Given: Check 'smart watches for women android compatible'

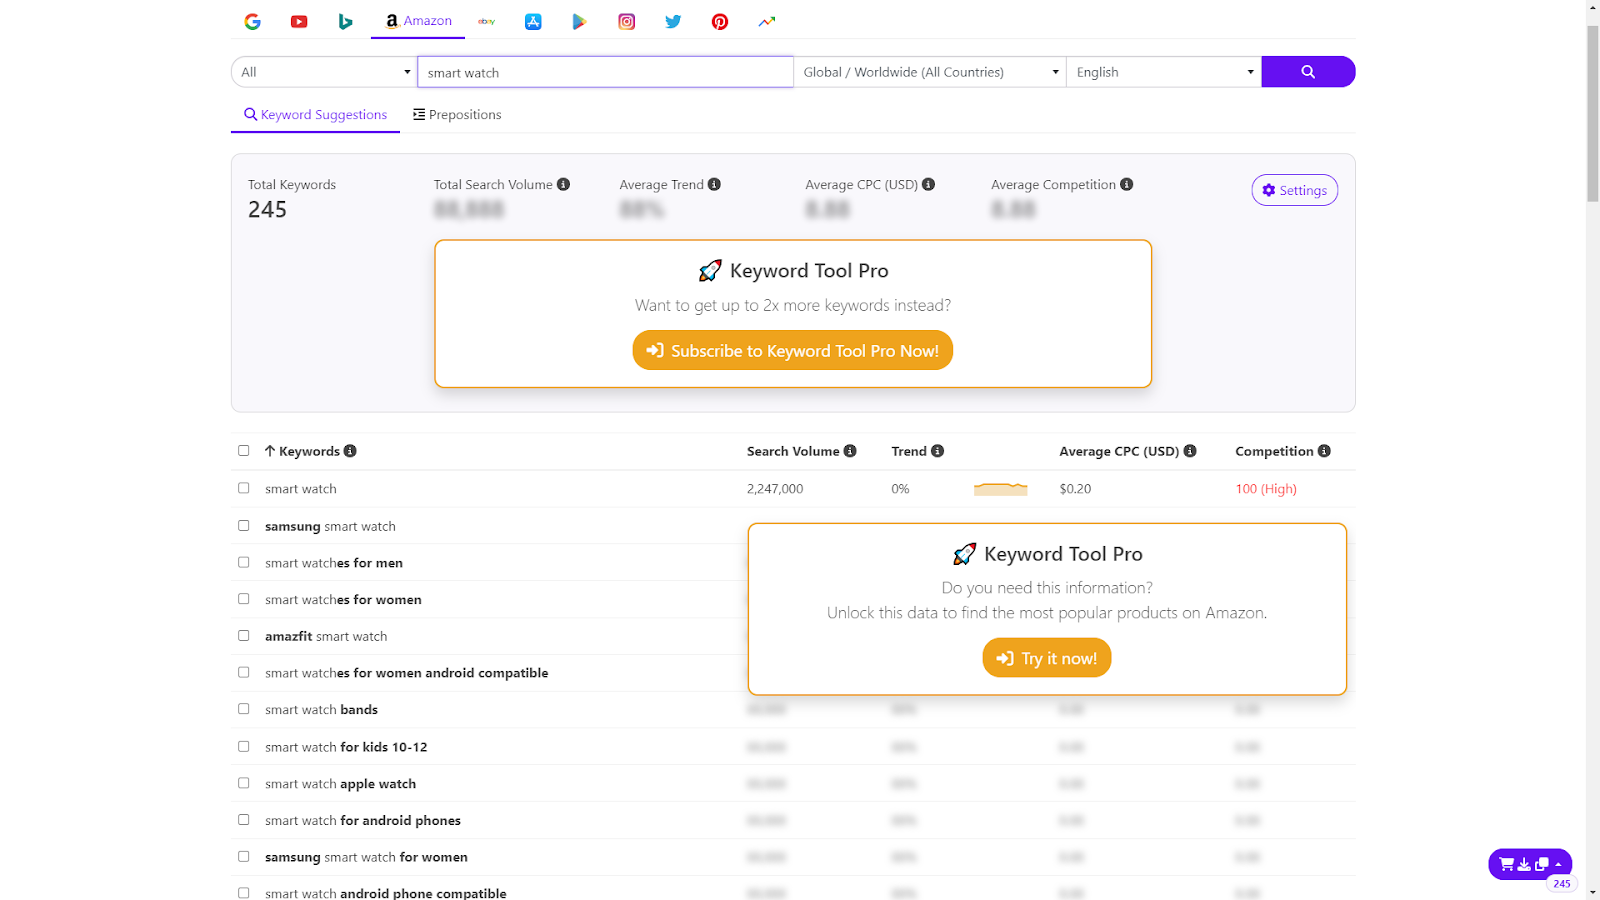Looking at the screenshot, I should (x=243, y=672).
